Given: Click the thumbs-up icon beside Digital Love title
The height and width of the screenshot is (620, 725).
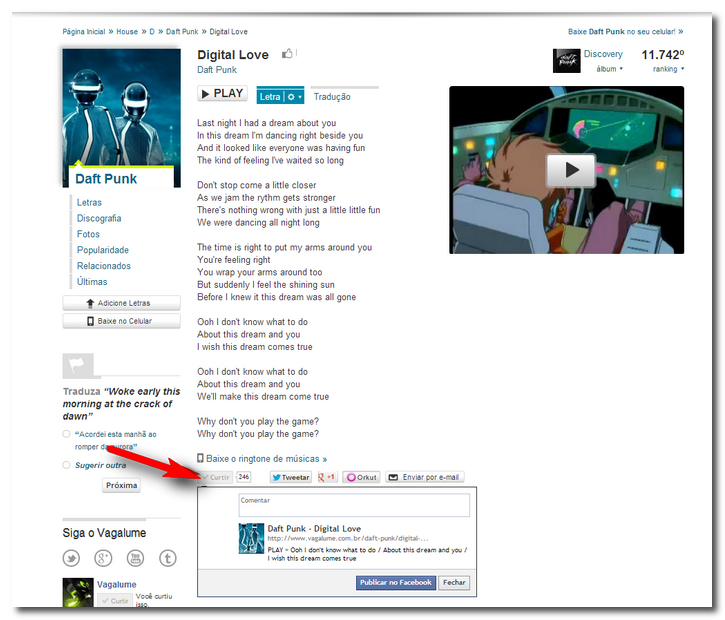Looking at the screenshot, I should (x=287, y=54).
